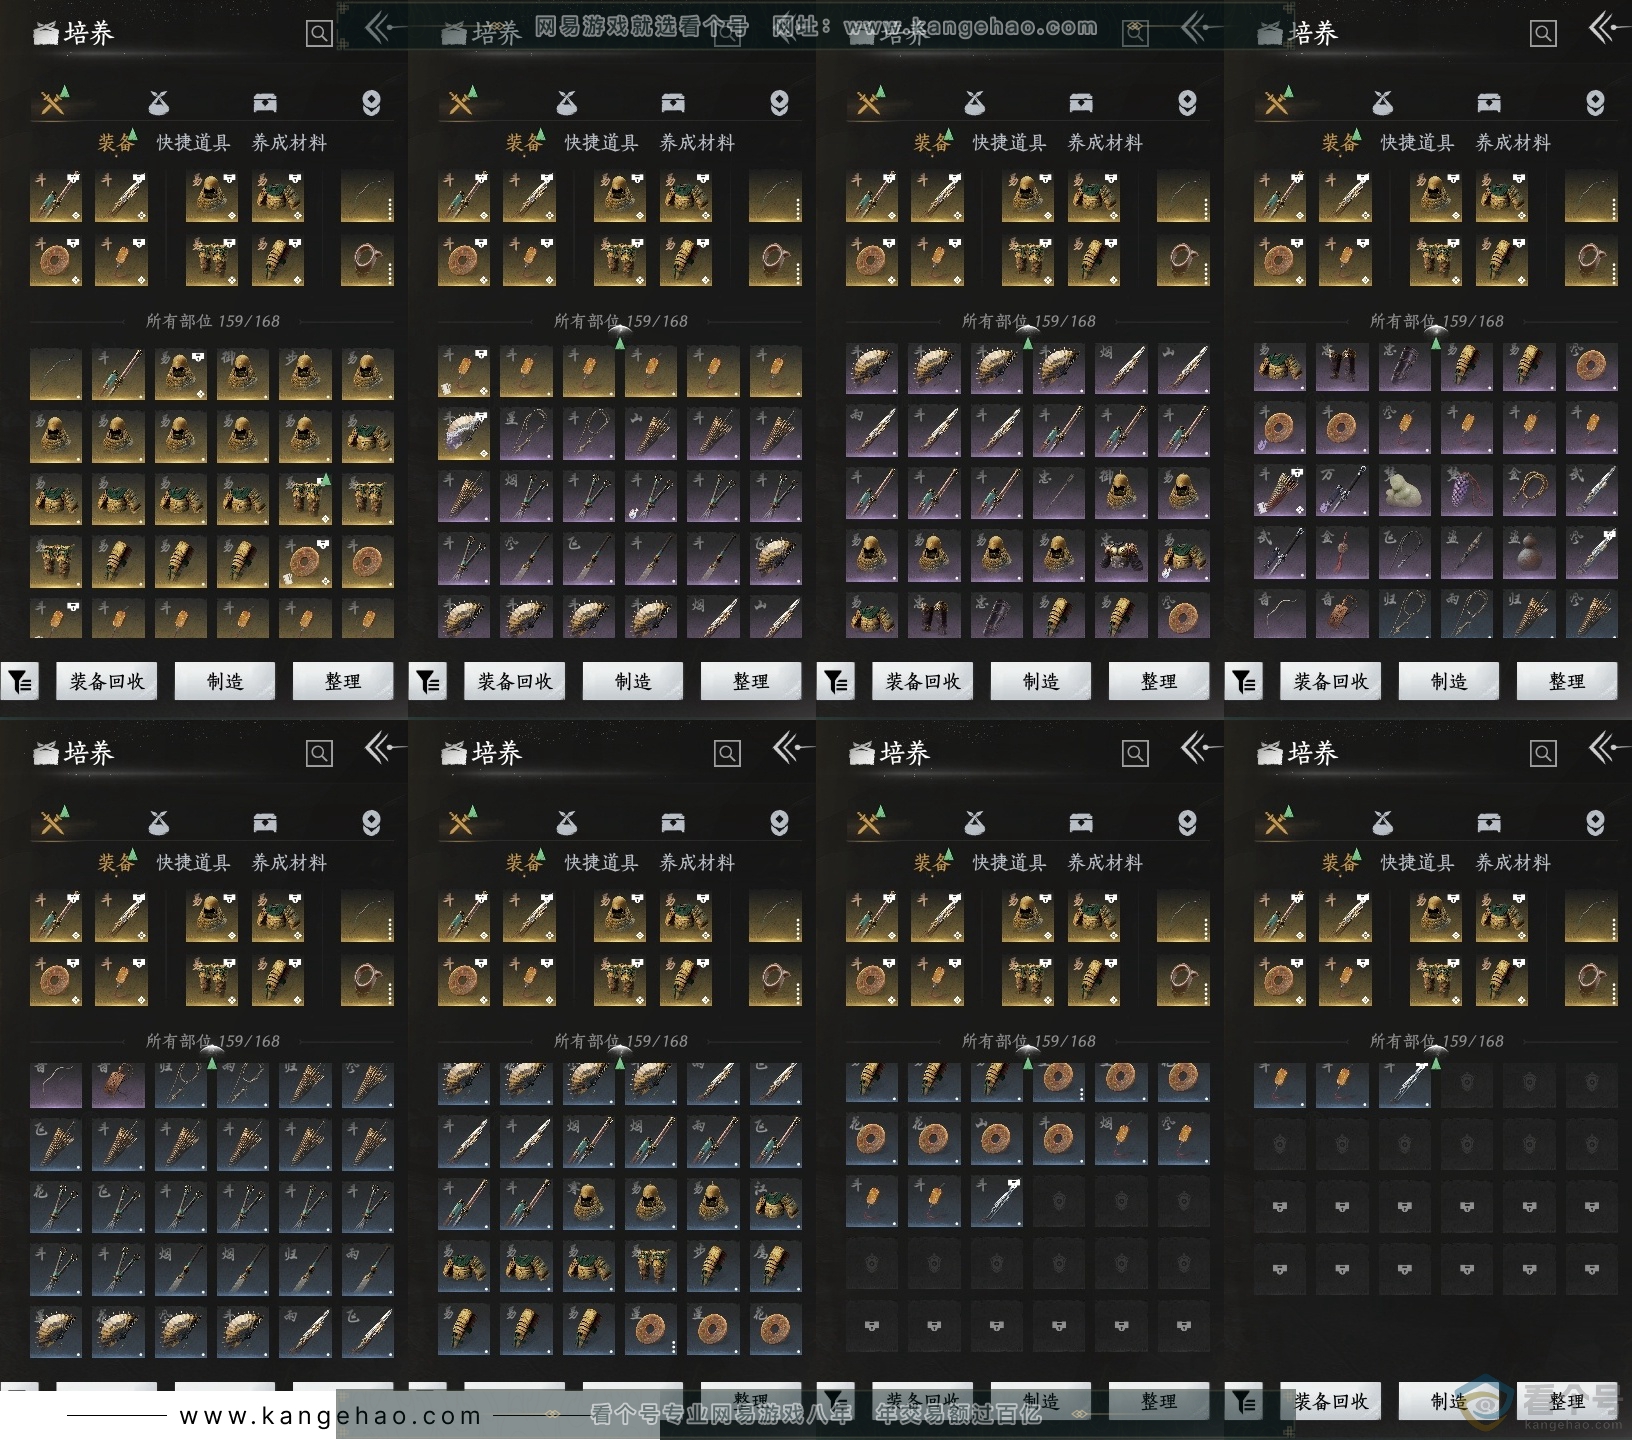This screenshot has height=1440, width=1632.
Task: Select pin-shaped category icon in top-left panel
Action: [371, 103]
